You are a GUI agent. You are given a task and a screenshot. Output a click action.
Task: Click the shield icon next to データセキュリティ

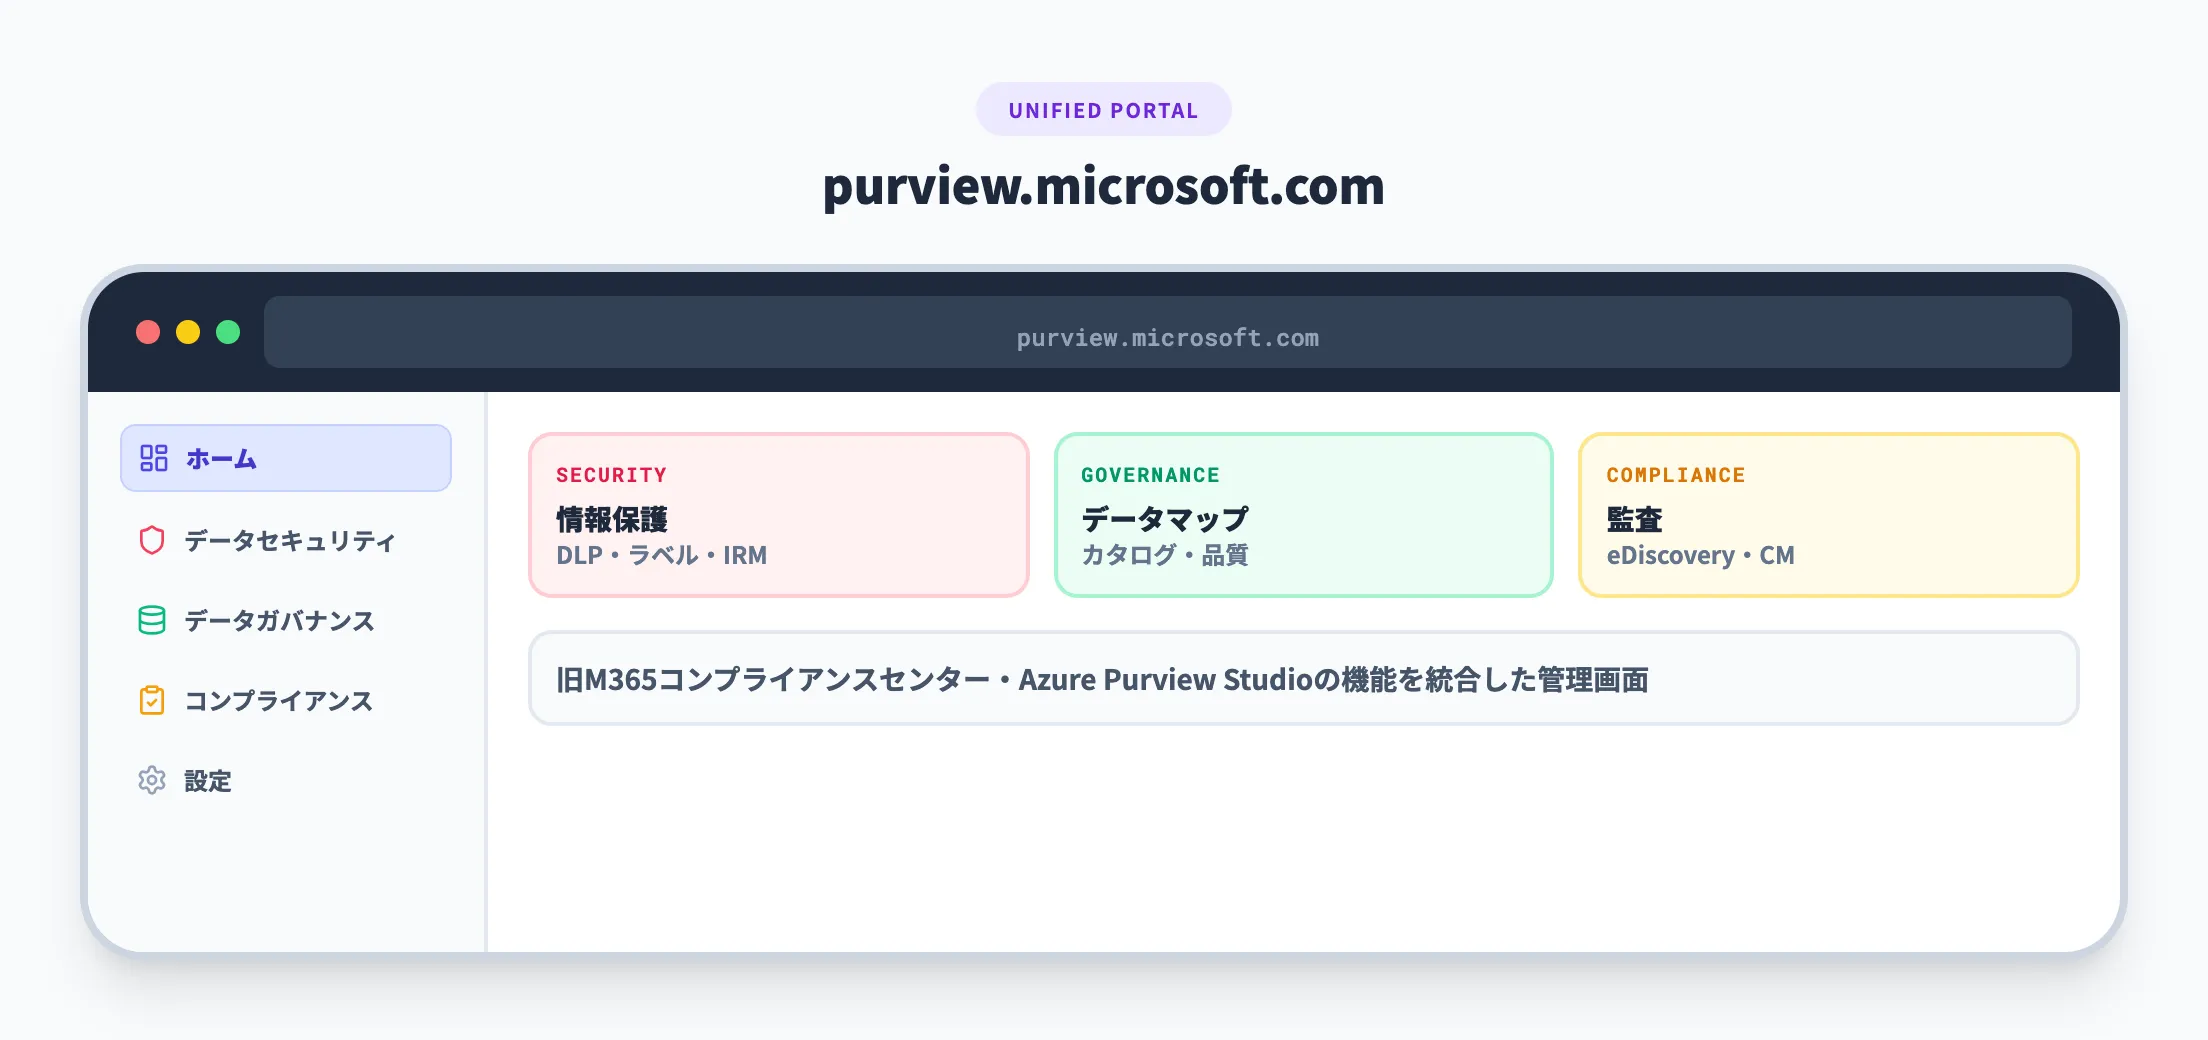tap(152, 540)
